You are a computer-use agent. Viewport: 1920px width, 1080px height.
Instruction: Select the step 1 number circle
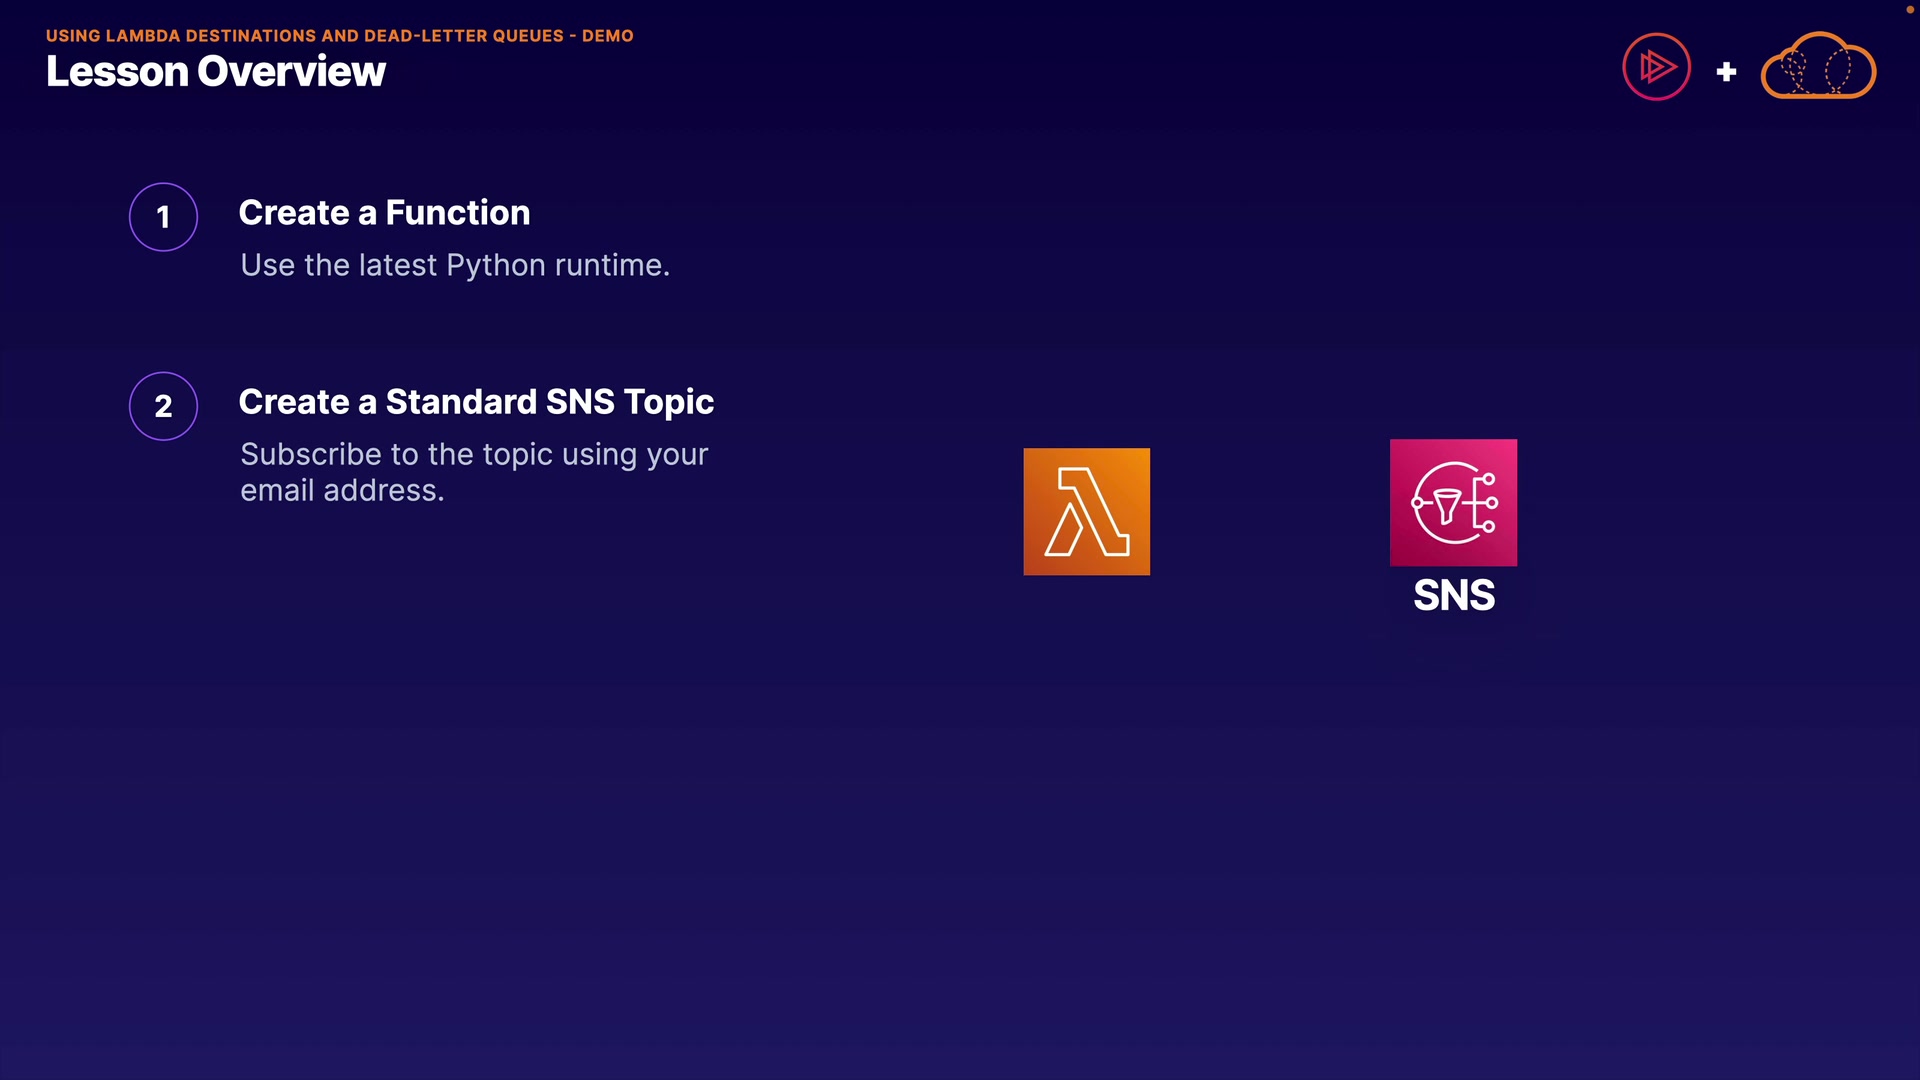click(163, 217)
